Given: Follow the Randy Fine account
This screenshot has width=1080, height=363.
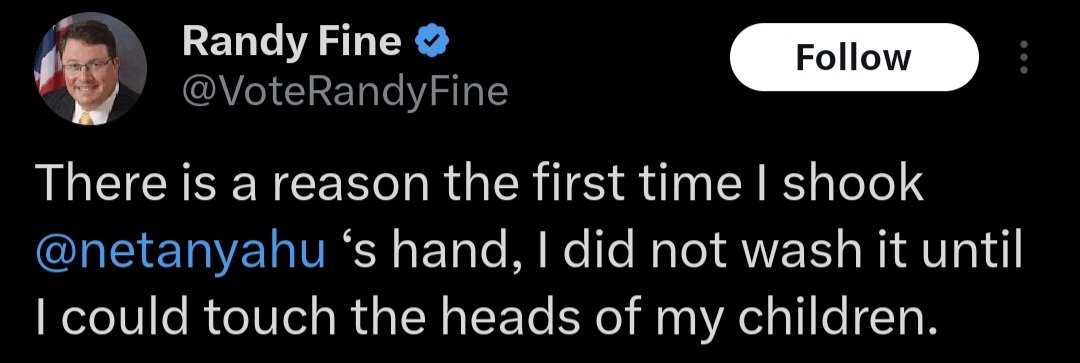Looking at the screenshot, I should pyautogui.click(x=853, y=57).
